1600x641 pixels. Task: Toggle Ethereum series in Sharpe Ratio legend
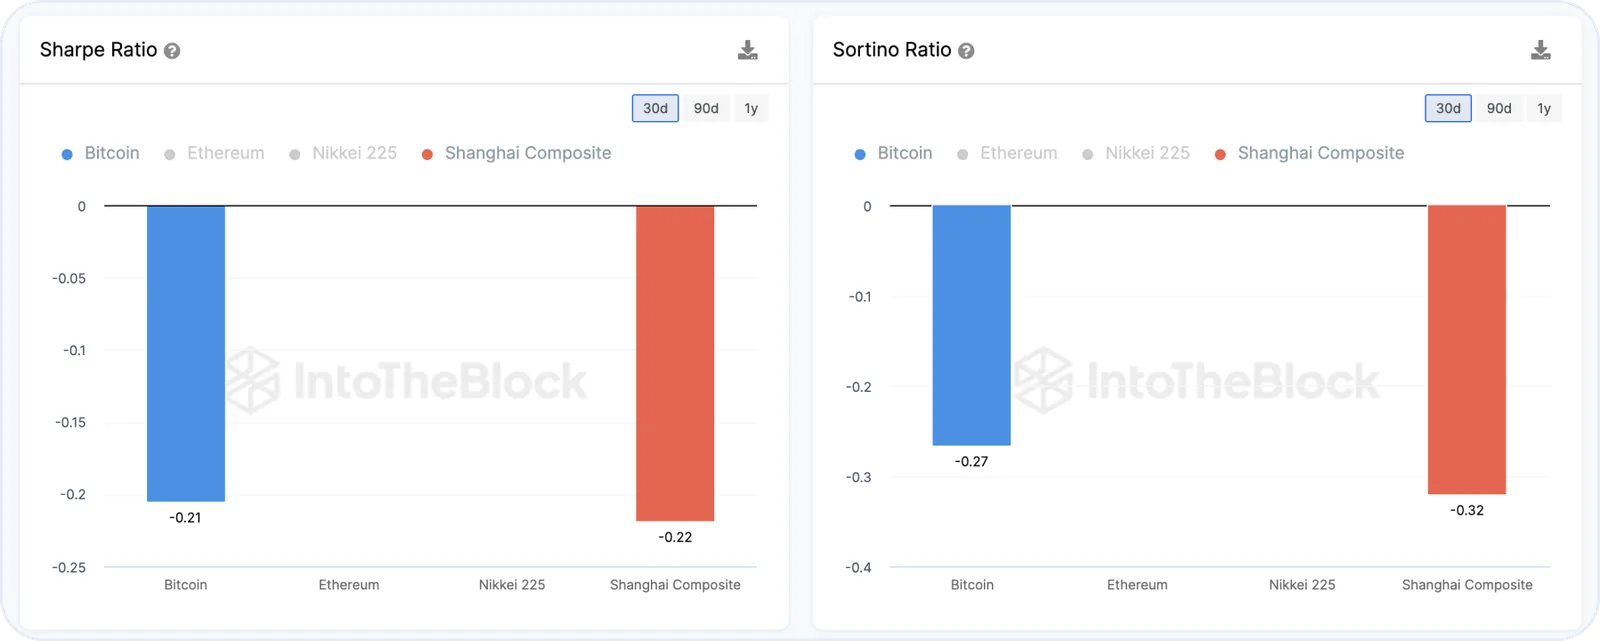coord(215,153)
